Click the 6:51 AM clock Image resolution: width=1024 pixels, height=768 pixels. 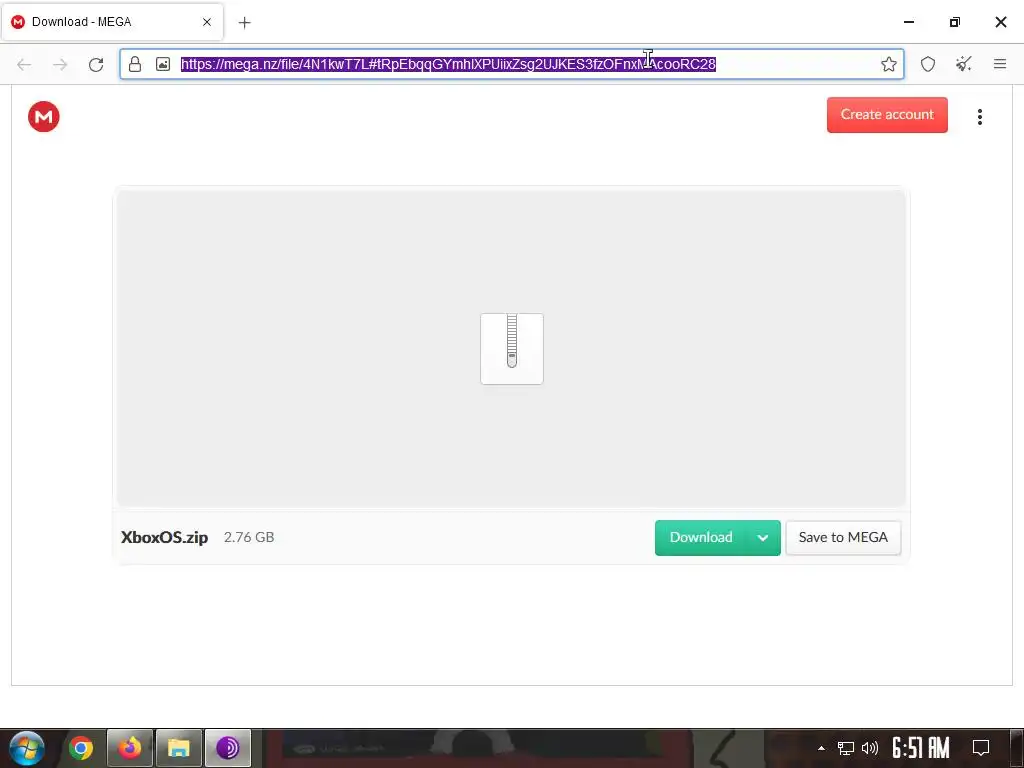(x=921, y=748)
